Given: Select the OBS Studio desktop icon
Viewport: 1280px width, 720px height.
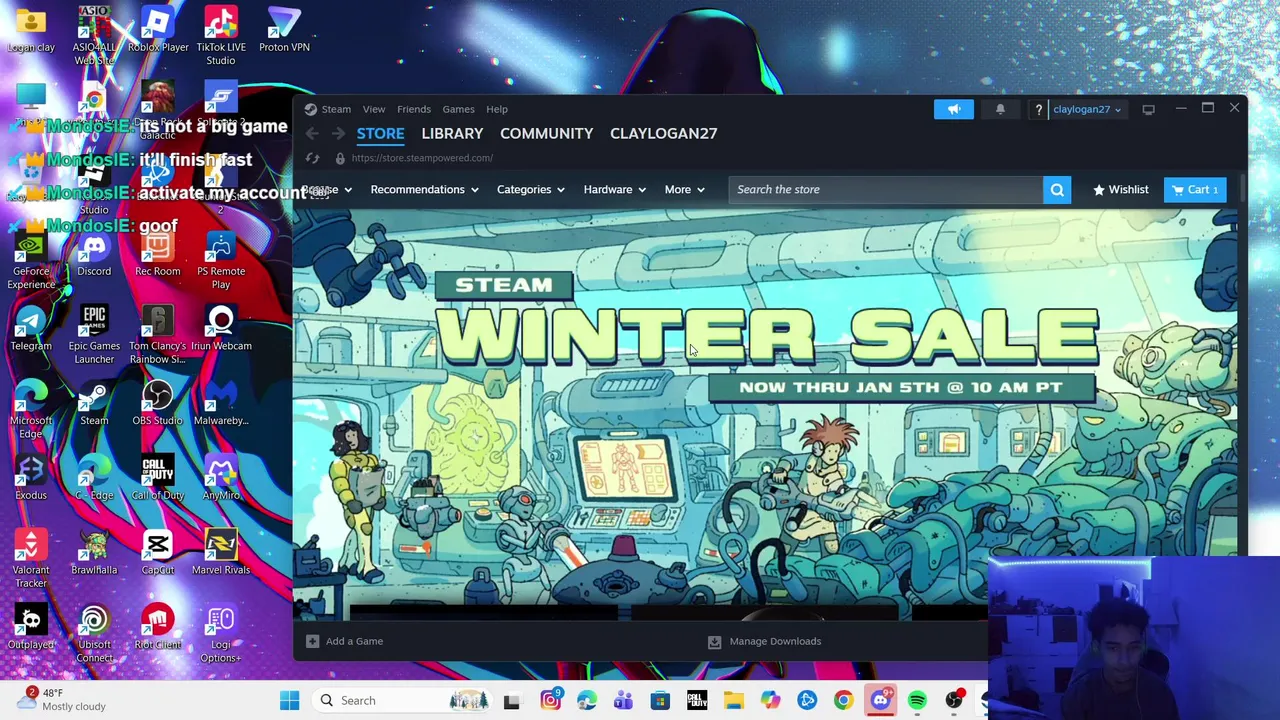Looking at the screenshot, I should (x=157, y=403).
